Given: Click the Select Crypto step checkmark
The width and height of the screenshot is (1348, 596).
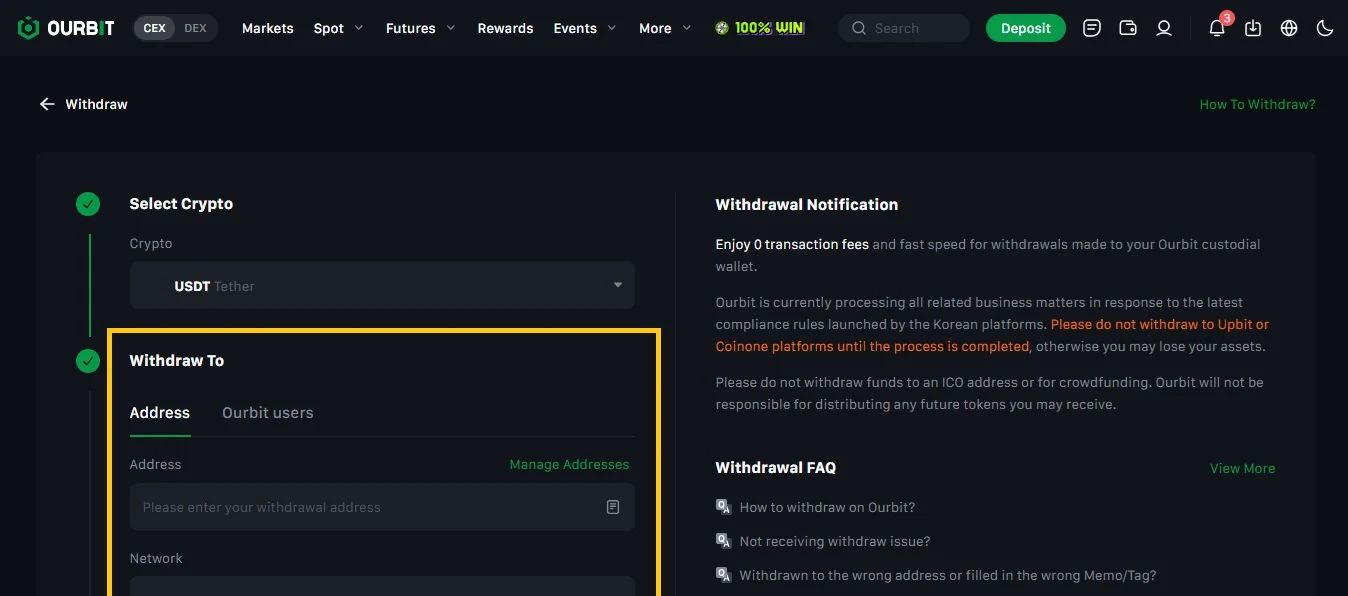Looking at the screenshot, I should (88, 204).
